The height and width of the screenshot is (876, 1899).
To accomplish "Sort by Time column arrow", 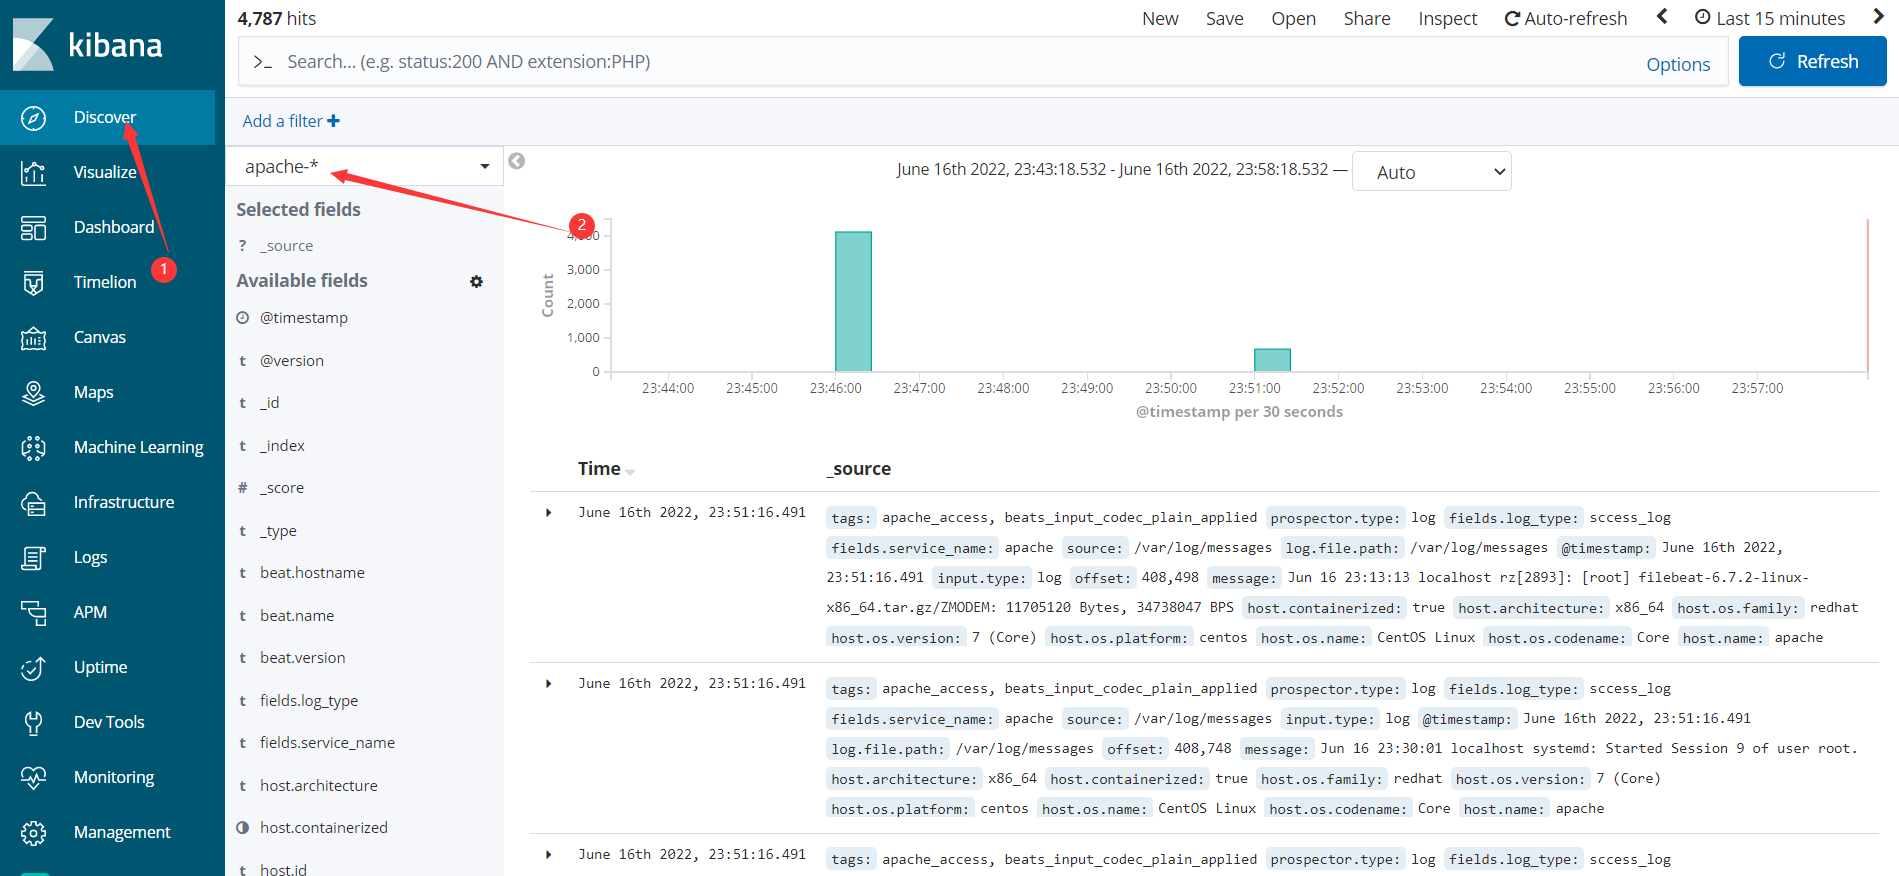I will tap(630, 471).
